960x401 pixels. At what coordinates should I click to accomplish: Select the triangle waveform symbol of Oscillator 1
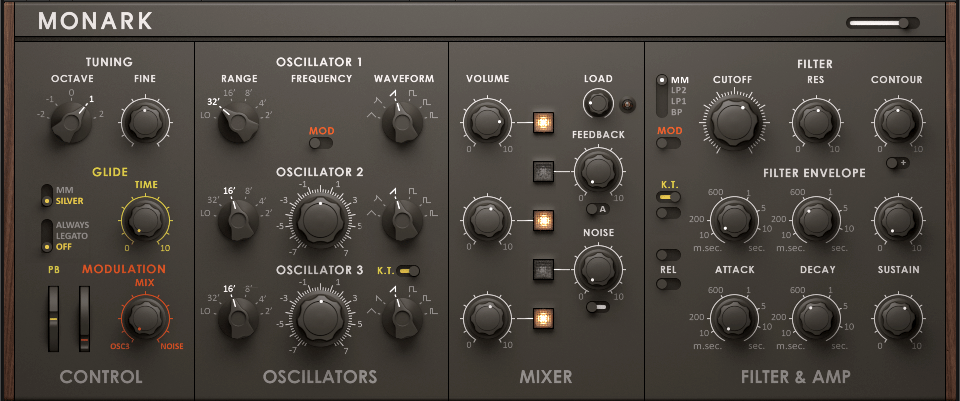(x=373, y=114)
